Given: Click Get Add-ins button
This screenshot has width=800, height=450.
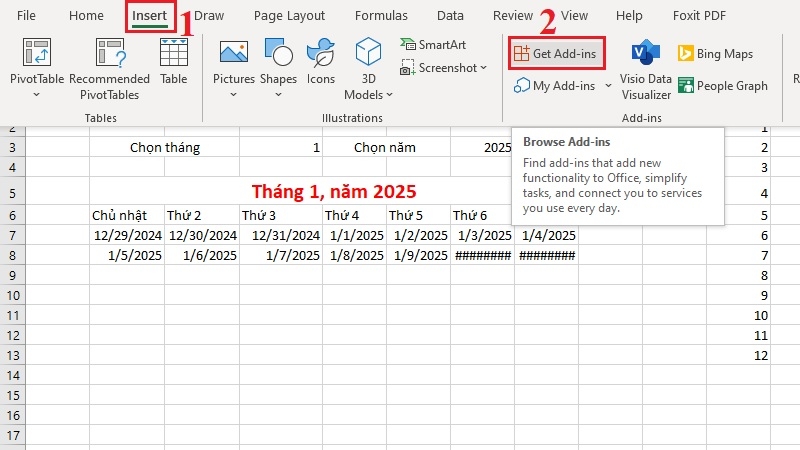Looking at the screenshot, I should (557, 53).
